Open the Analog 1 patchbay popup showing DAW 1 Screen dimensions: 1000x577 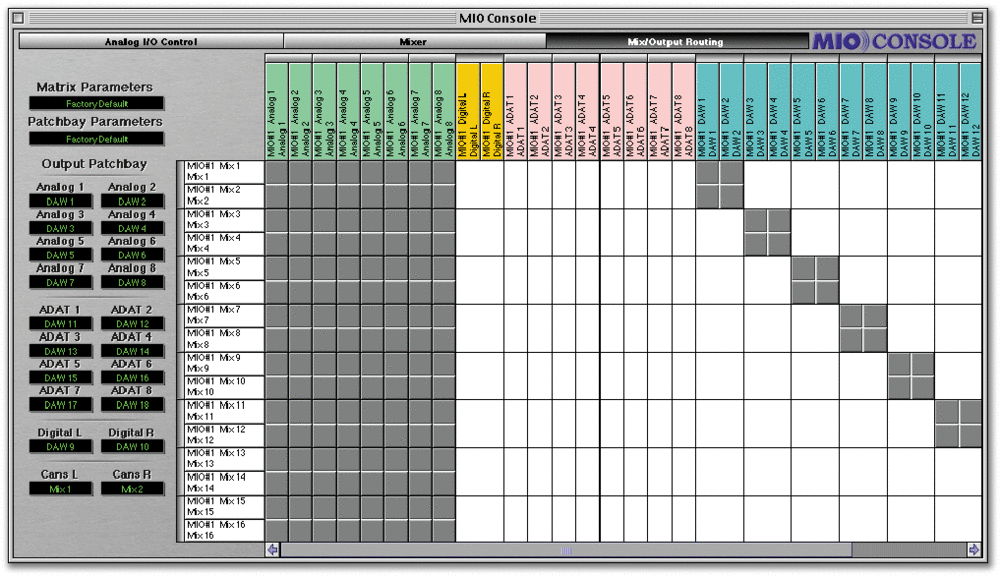pos(61,201)
